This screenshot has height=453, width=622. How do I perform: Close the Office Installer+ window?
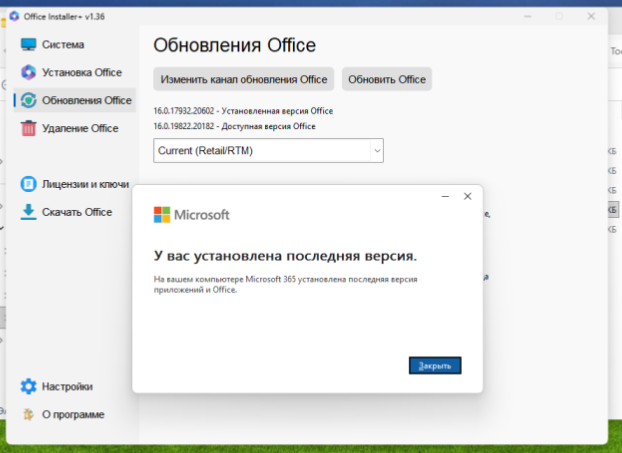tap(594, 17)
